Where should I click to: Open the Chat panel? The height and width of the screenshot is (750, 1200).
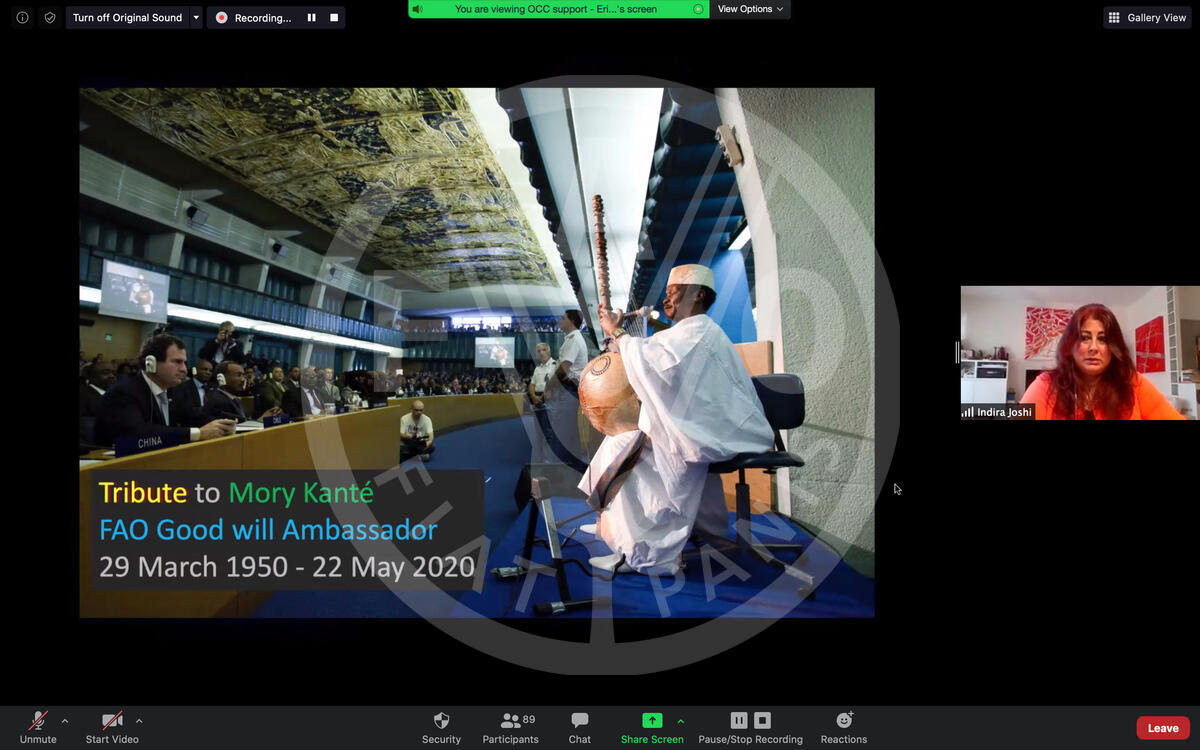click(x=580, y=728)
